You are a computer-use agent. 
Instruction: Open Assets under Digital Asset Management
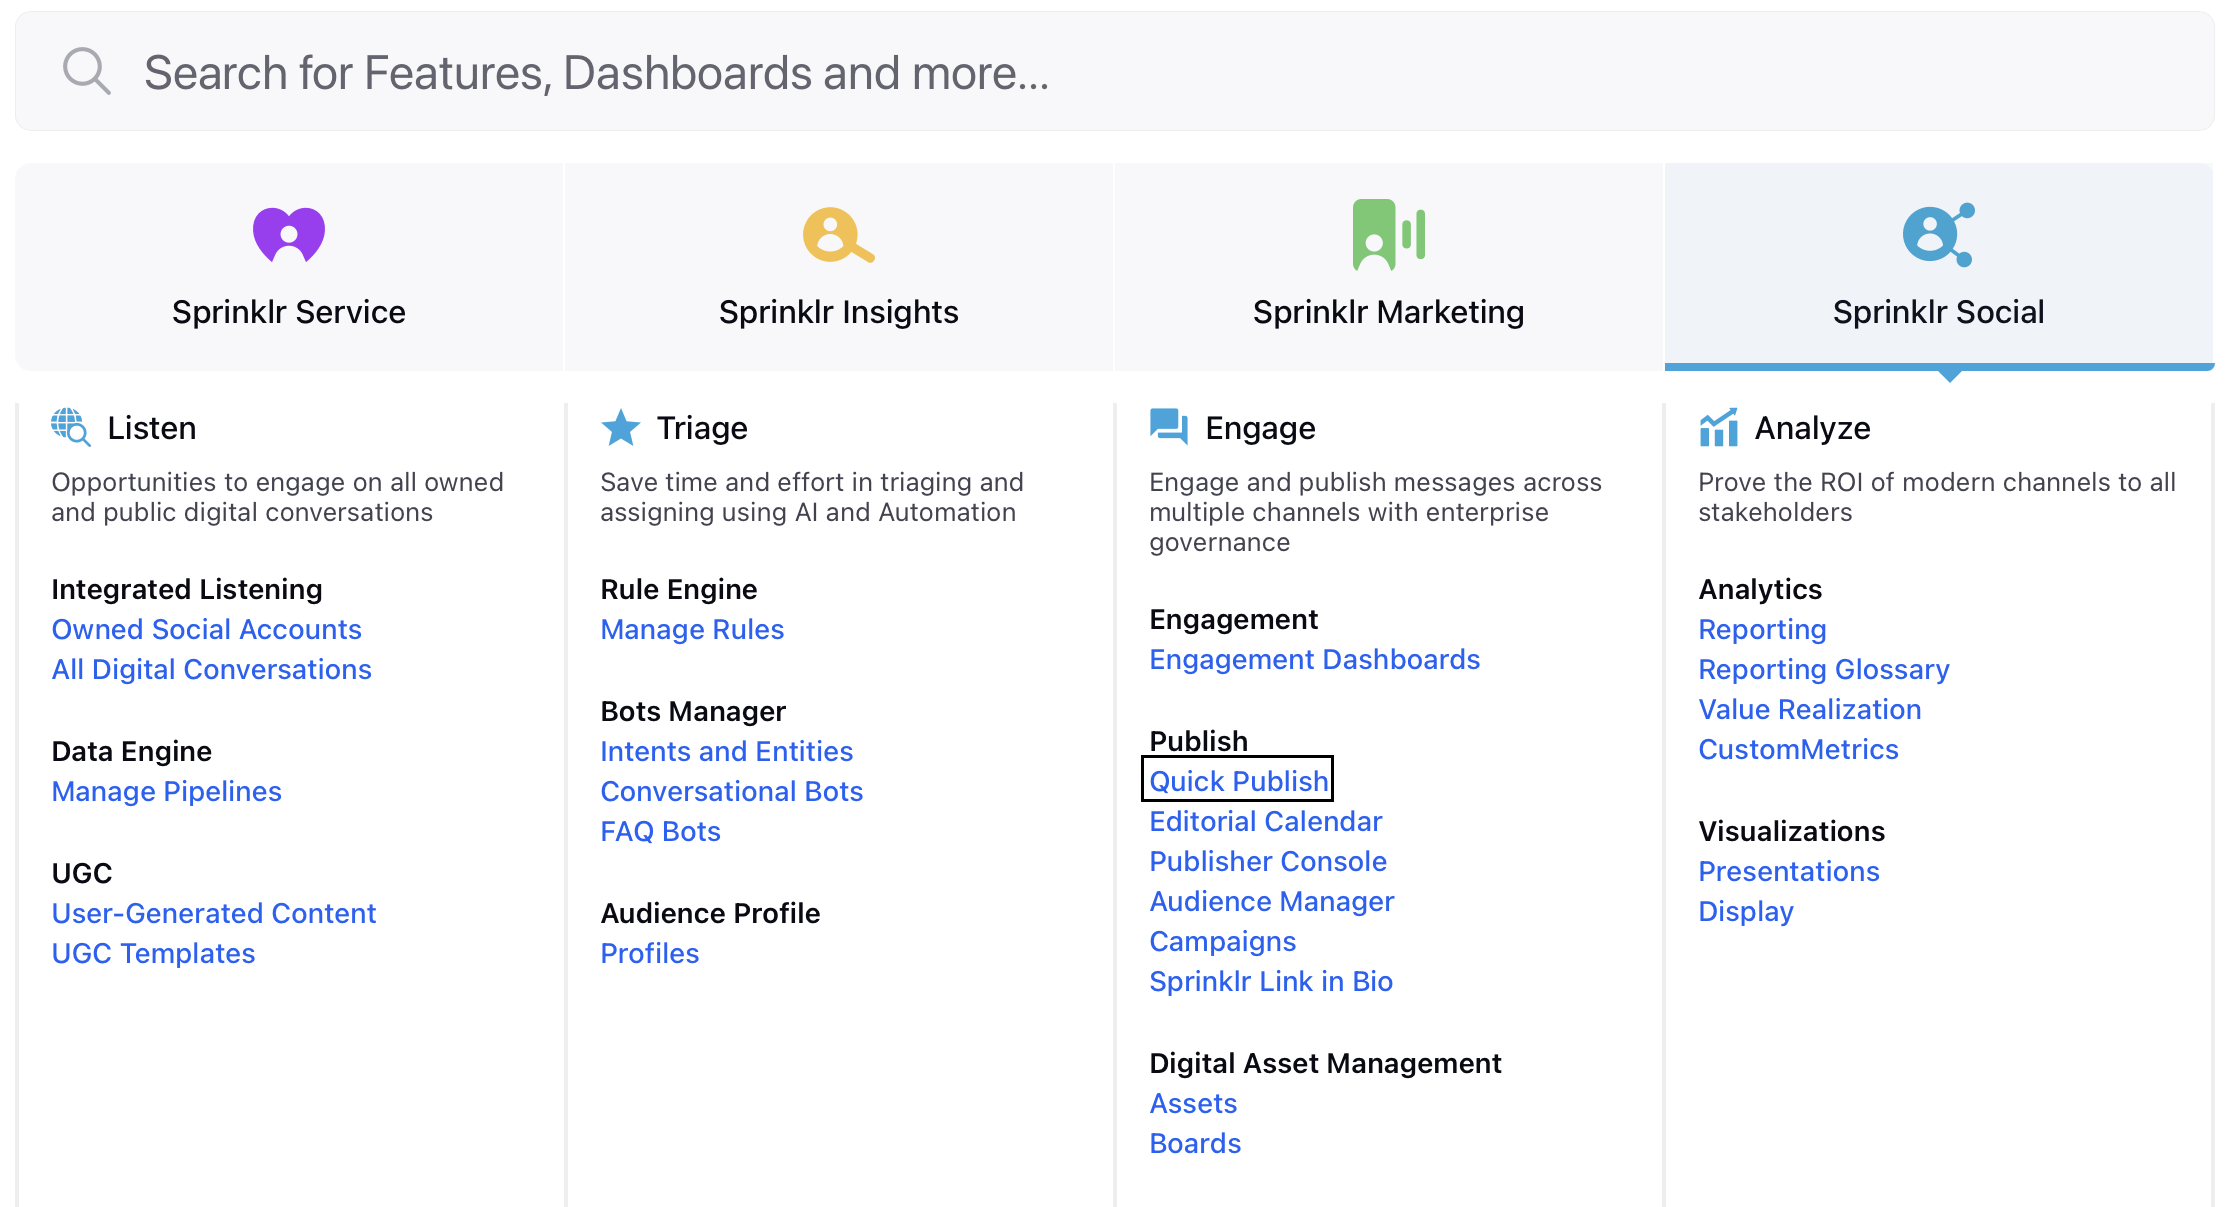[x=1193, y=1103]
